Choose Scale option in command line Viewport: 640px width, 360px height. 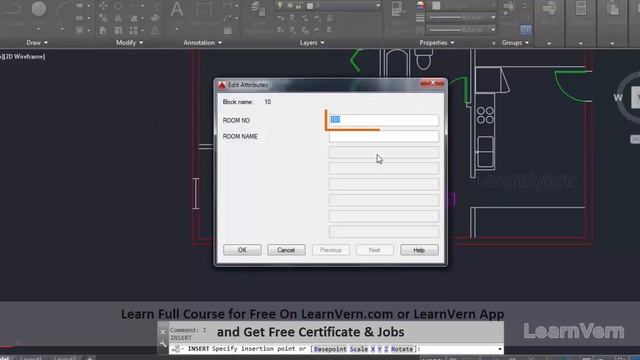point(359,349)
